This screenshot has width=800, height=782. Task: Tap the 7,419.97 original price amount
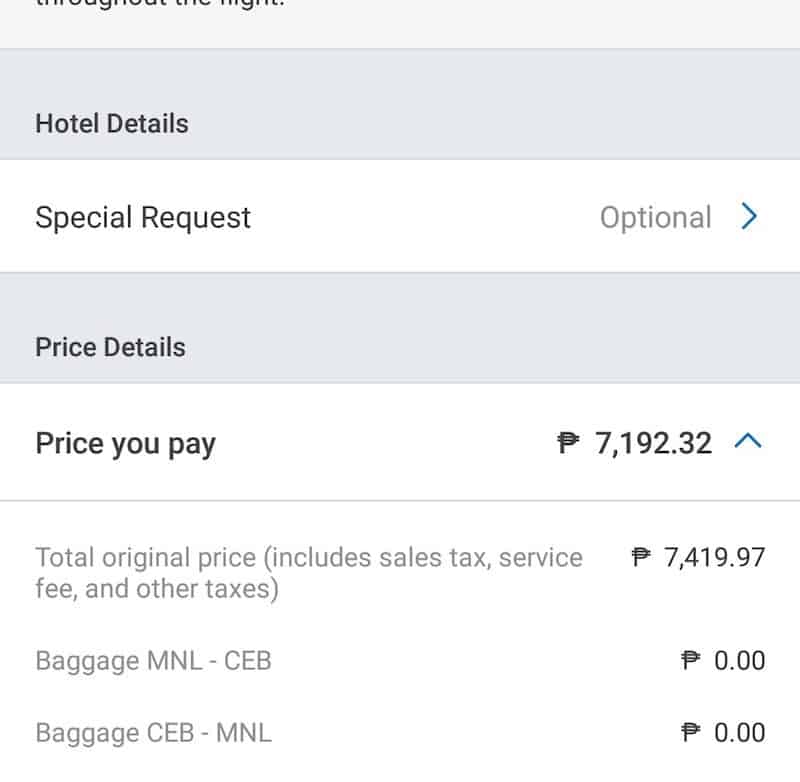[714, 557]
